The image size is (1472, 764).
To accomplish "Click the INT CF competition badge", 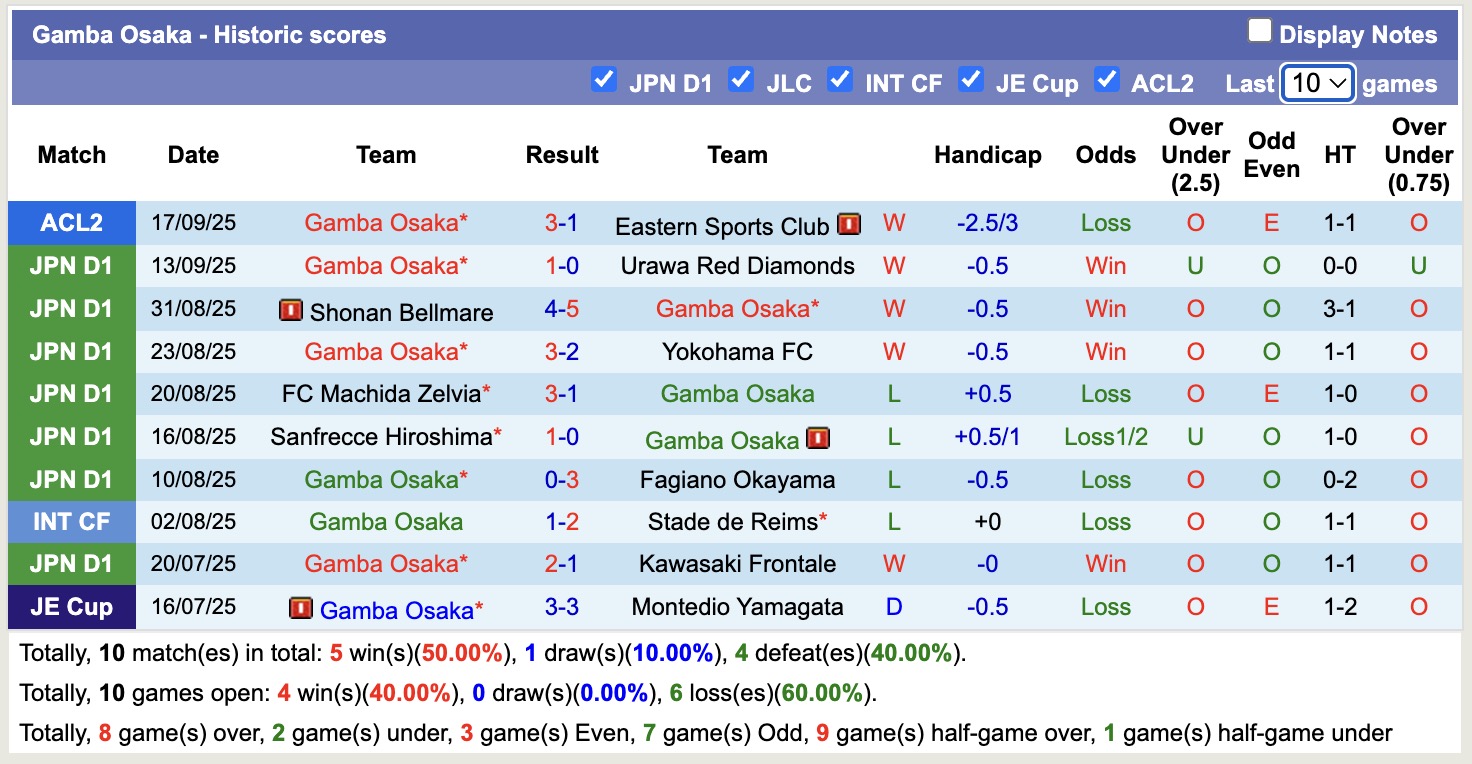I will [x=71, y=521].
